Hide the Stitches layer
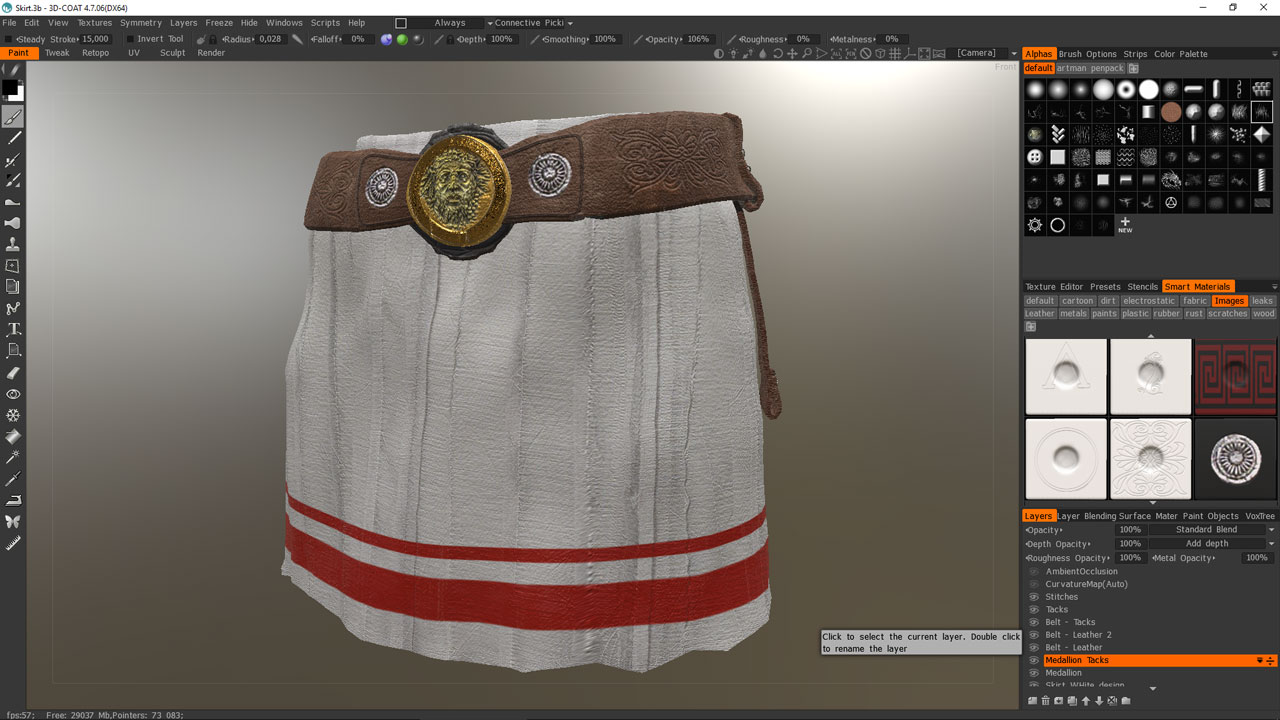Viewport: 1280px width, 720px height. tap(1034, 597)
